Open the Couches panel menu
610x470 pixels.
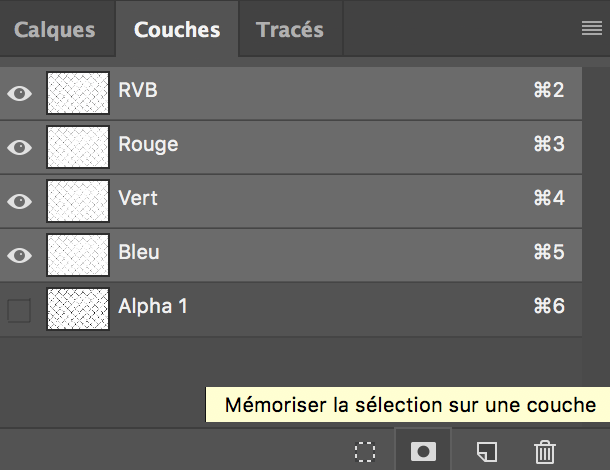[x=592, y=29]
